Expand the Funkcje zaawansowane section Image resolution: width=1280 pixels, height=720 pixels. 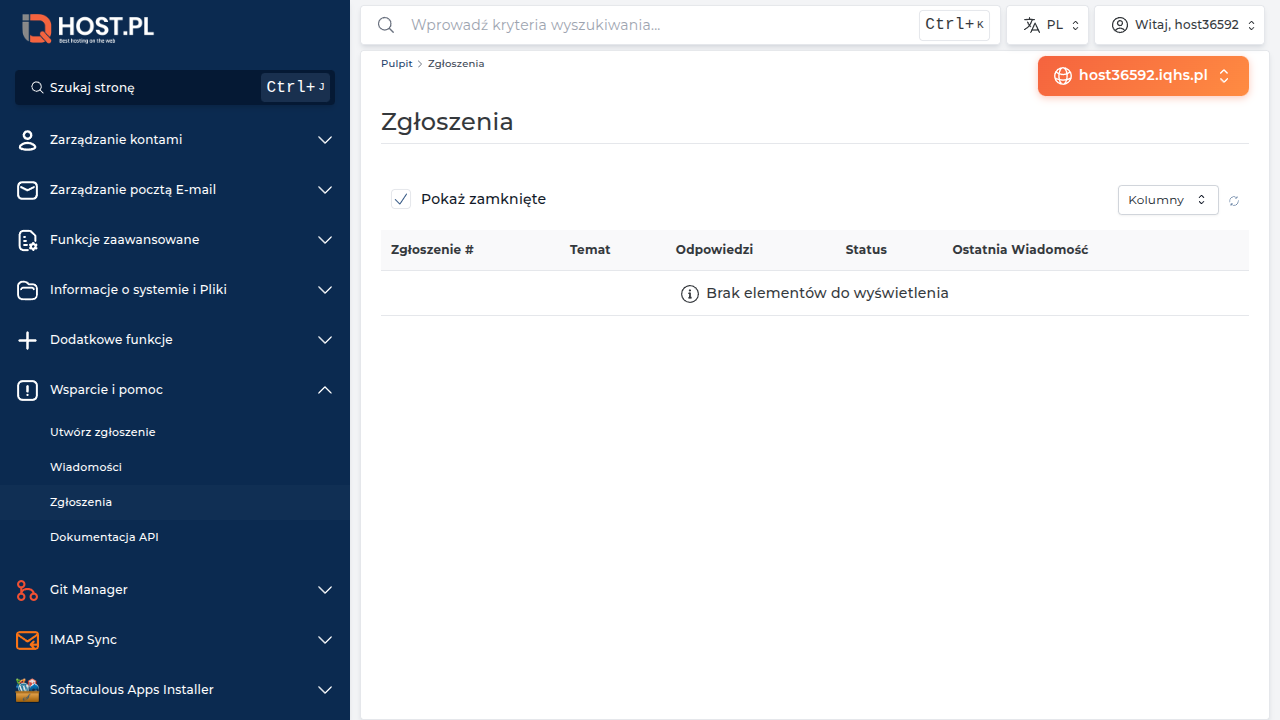(325, 240)
